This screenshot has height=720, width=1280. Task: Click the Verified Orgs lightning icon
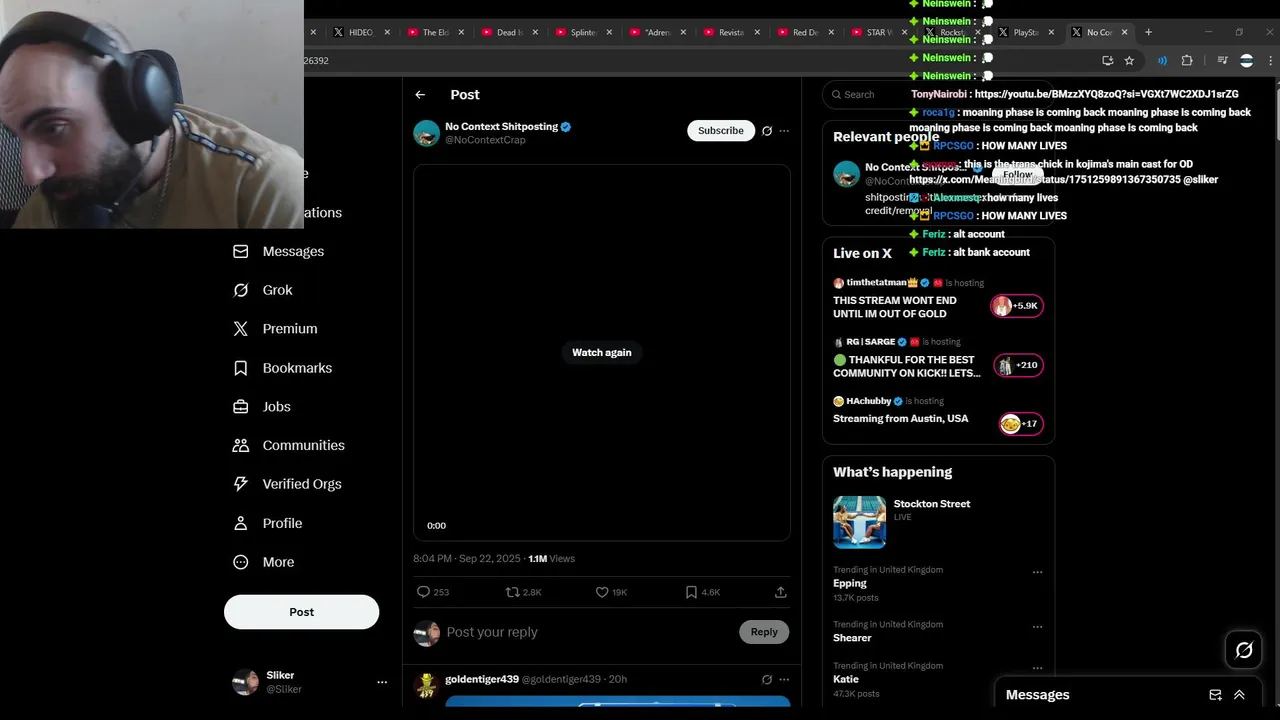240,484
